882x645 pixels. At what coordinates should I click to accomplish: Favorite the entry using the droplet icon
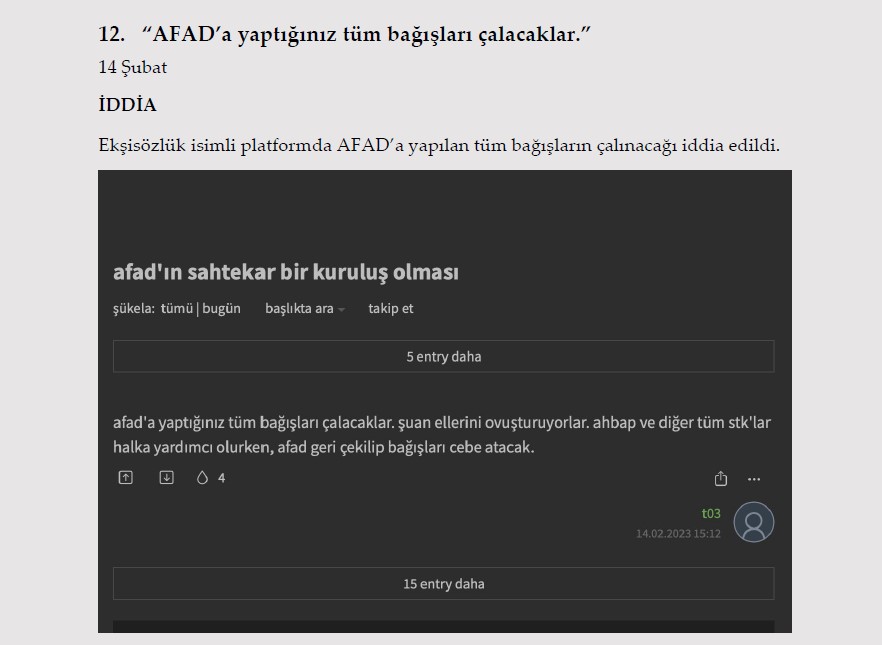(x=203, y=478)
